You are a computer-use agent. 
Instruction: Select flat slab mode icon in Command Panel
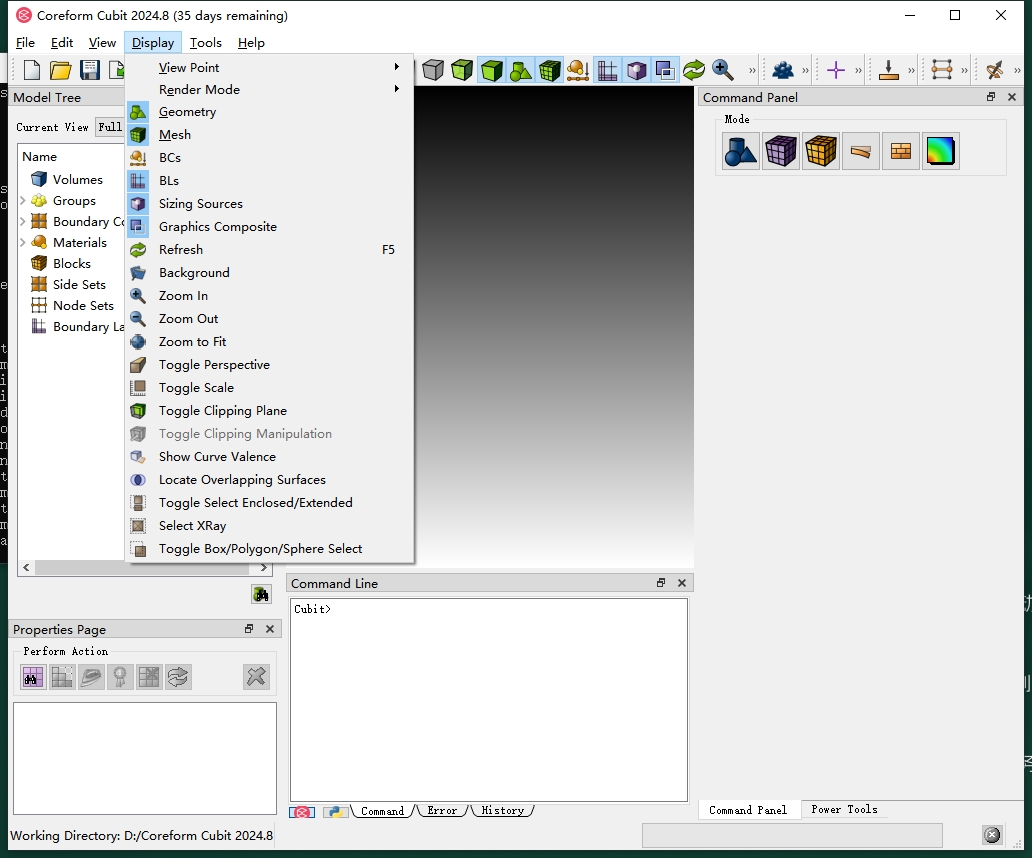click(861, 151)
